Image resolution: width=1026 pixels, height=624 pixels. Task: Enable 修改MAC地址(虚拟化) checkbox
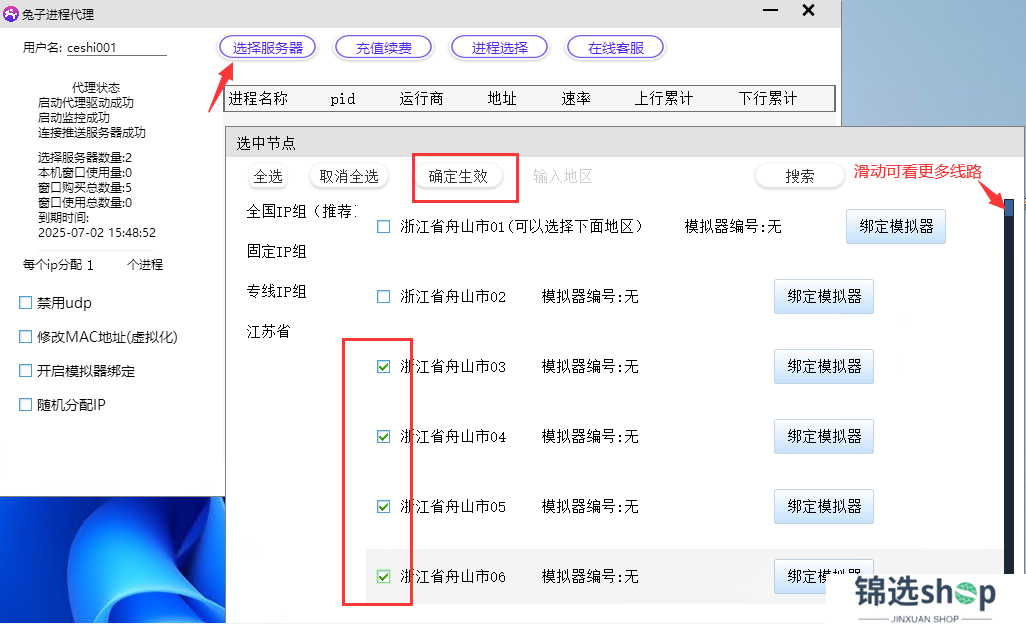[26, 337]
